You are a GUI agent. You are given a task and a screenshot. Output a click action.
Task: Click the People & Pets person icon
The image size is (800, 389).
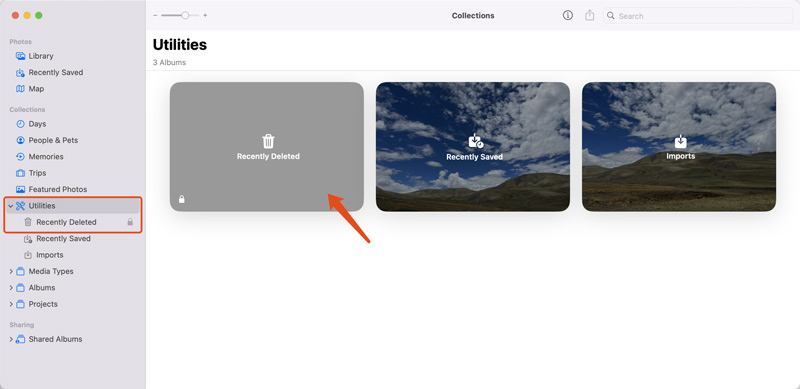tap(20, 140)
